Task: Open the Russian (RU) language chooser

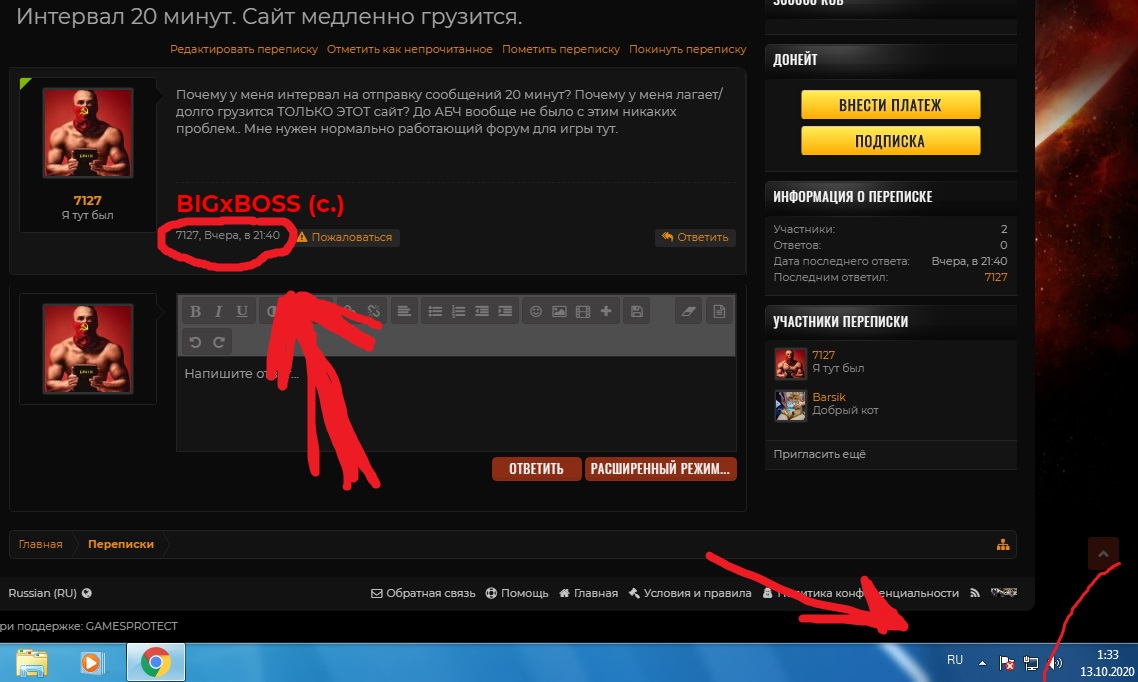Action: 49,593
